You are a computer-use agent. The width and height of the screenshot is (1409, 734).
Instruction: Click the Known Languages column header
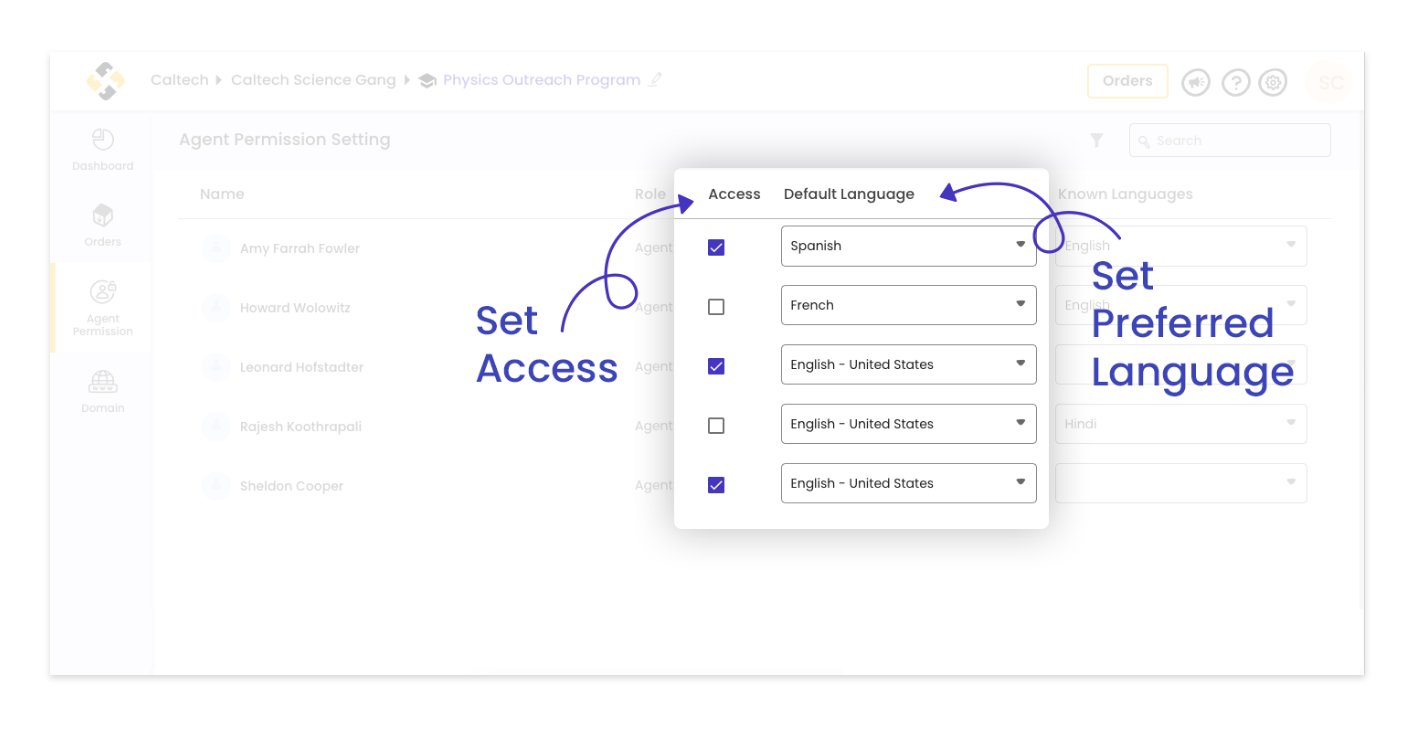click(x=1125, y=194)
